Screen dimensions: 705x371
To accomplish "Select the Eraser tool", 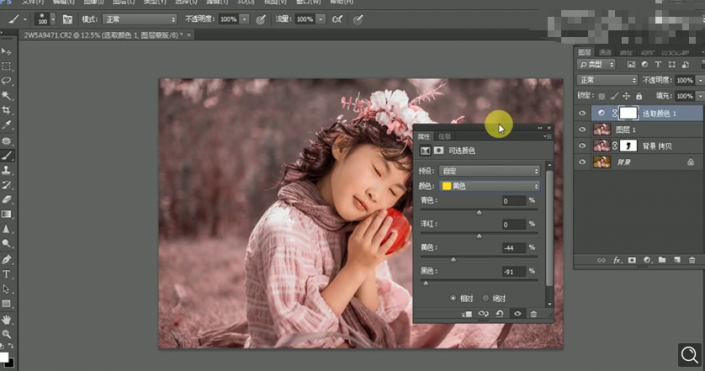I will (6, 199).
